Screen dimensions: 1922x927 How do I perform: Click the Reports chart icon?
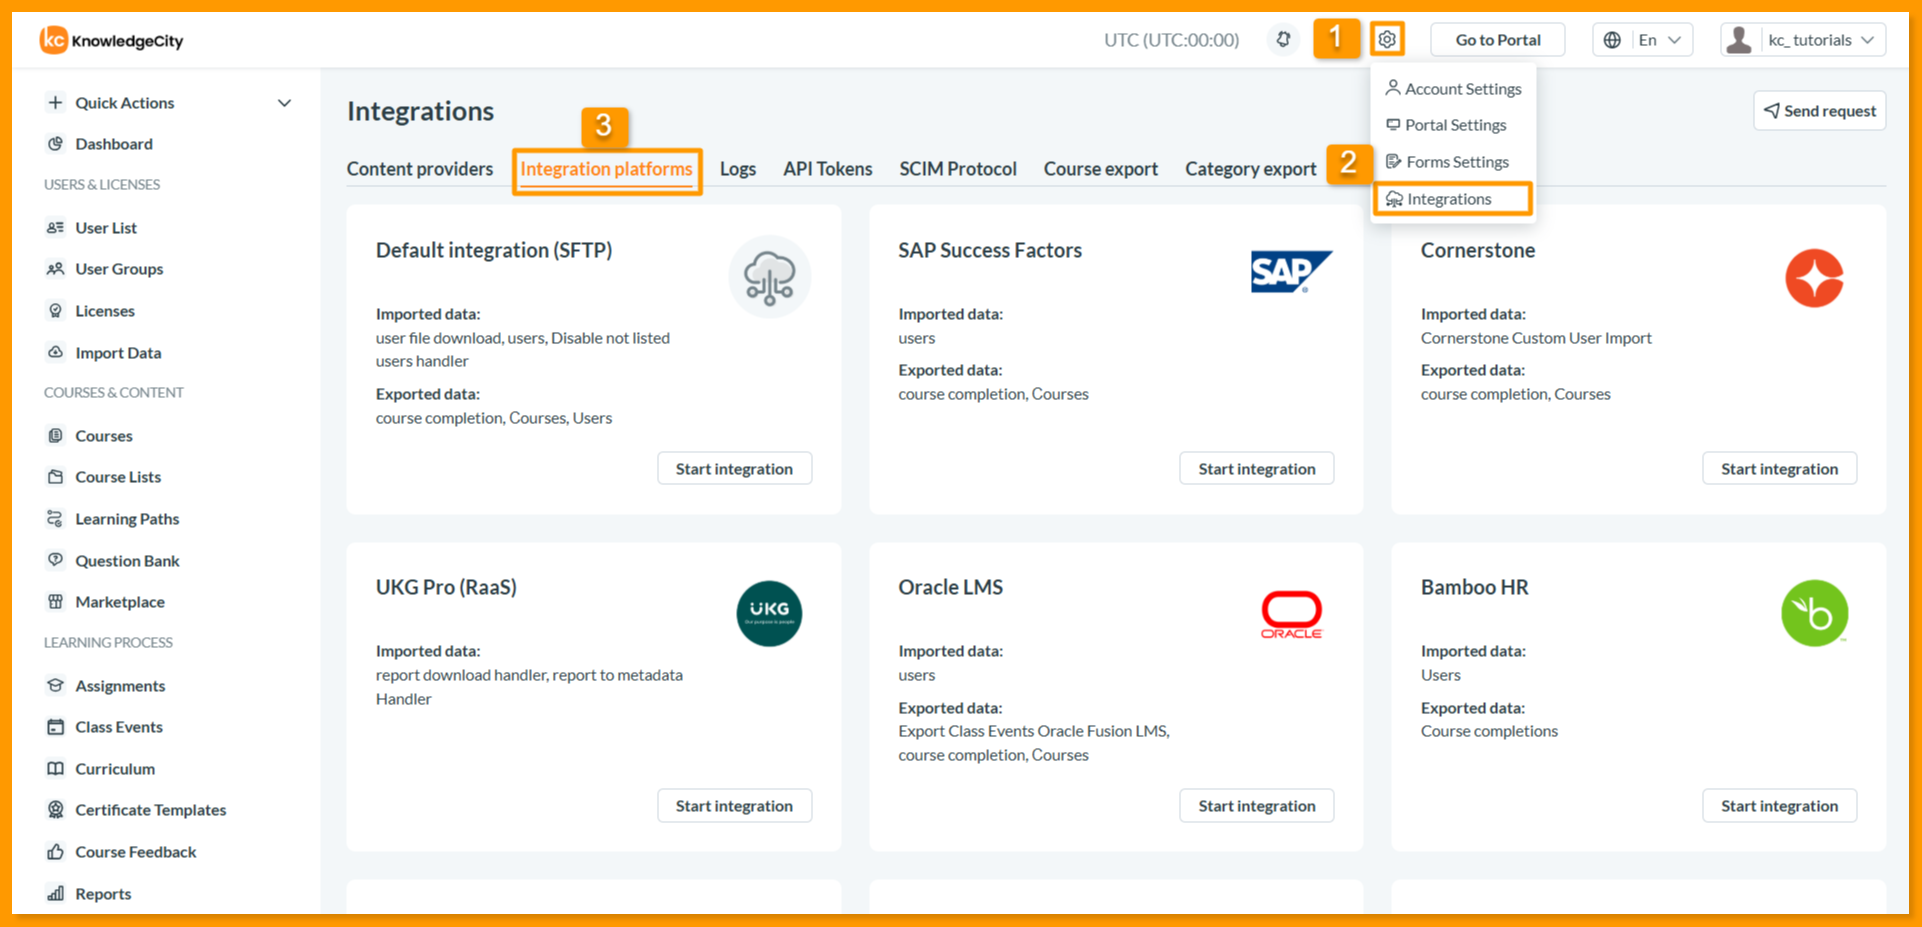(55, 894)
